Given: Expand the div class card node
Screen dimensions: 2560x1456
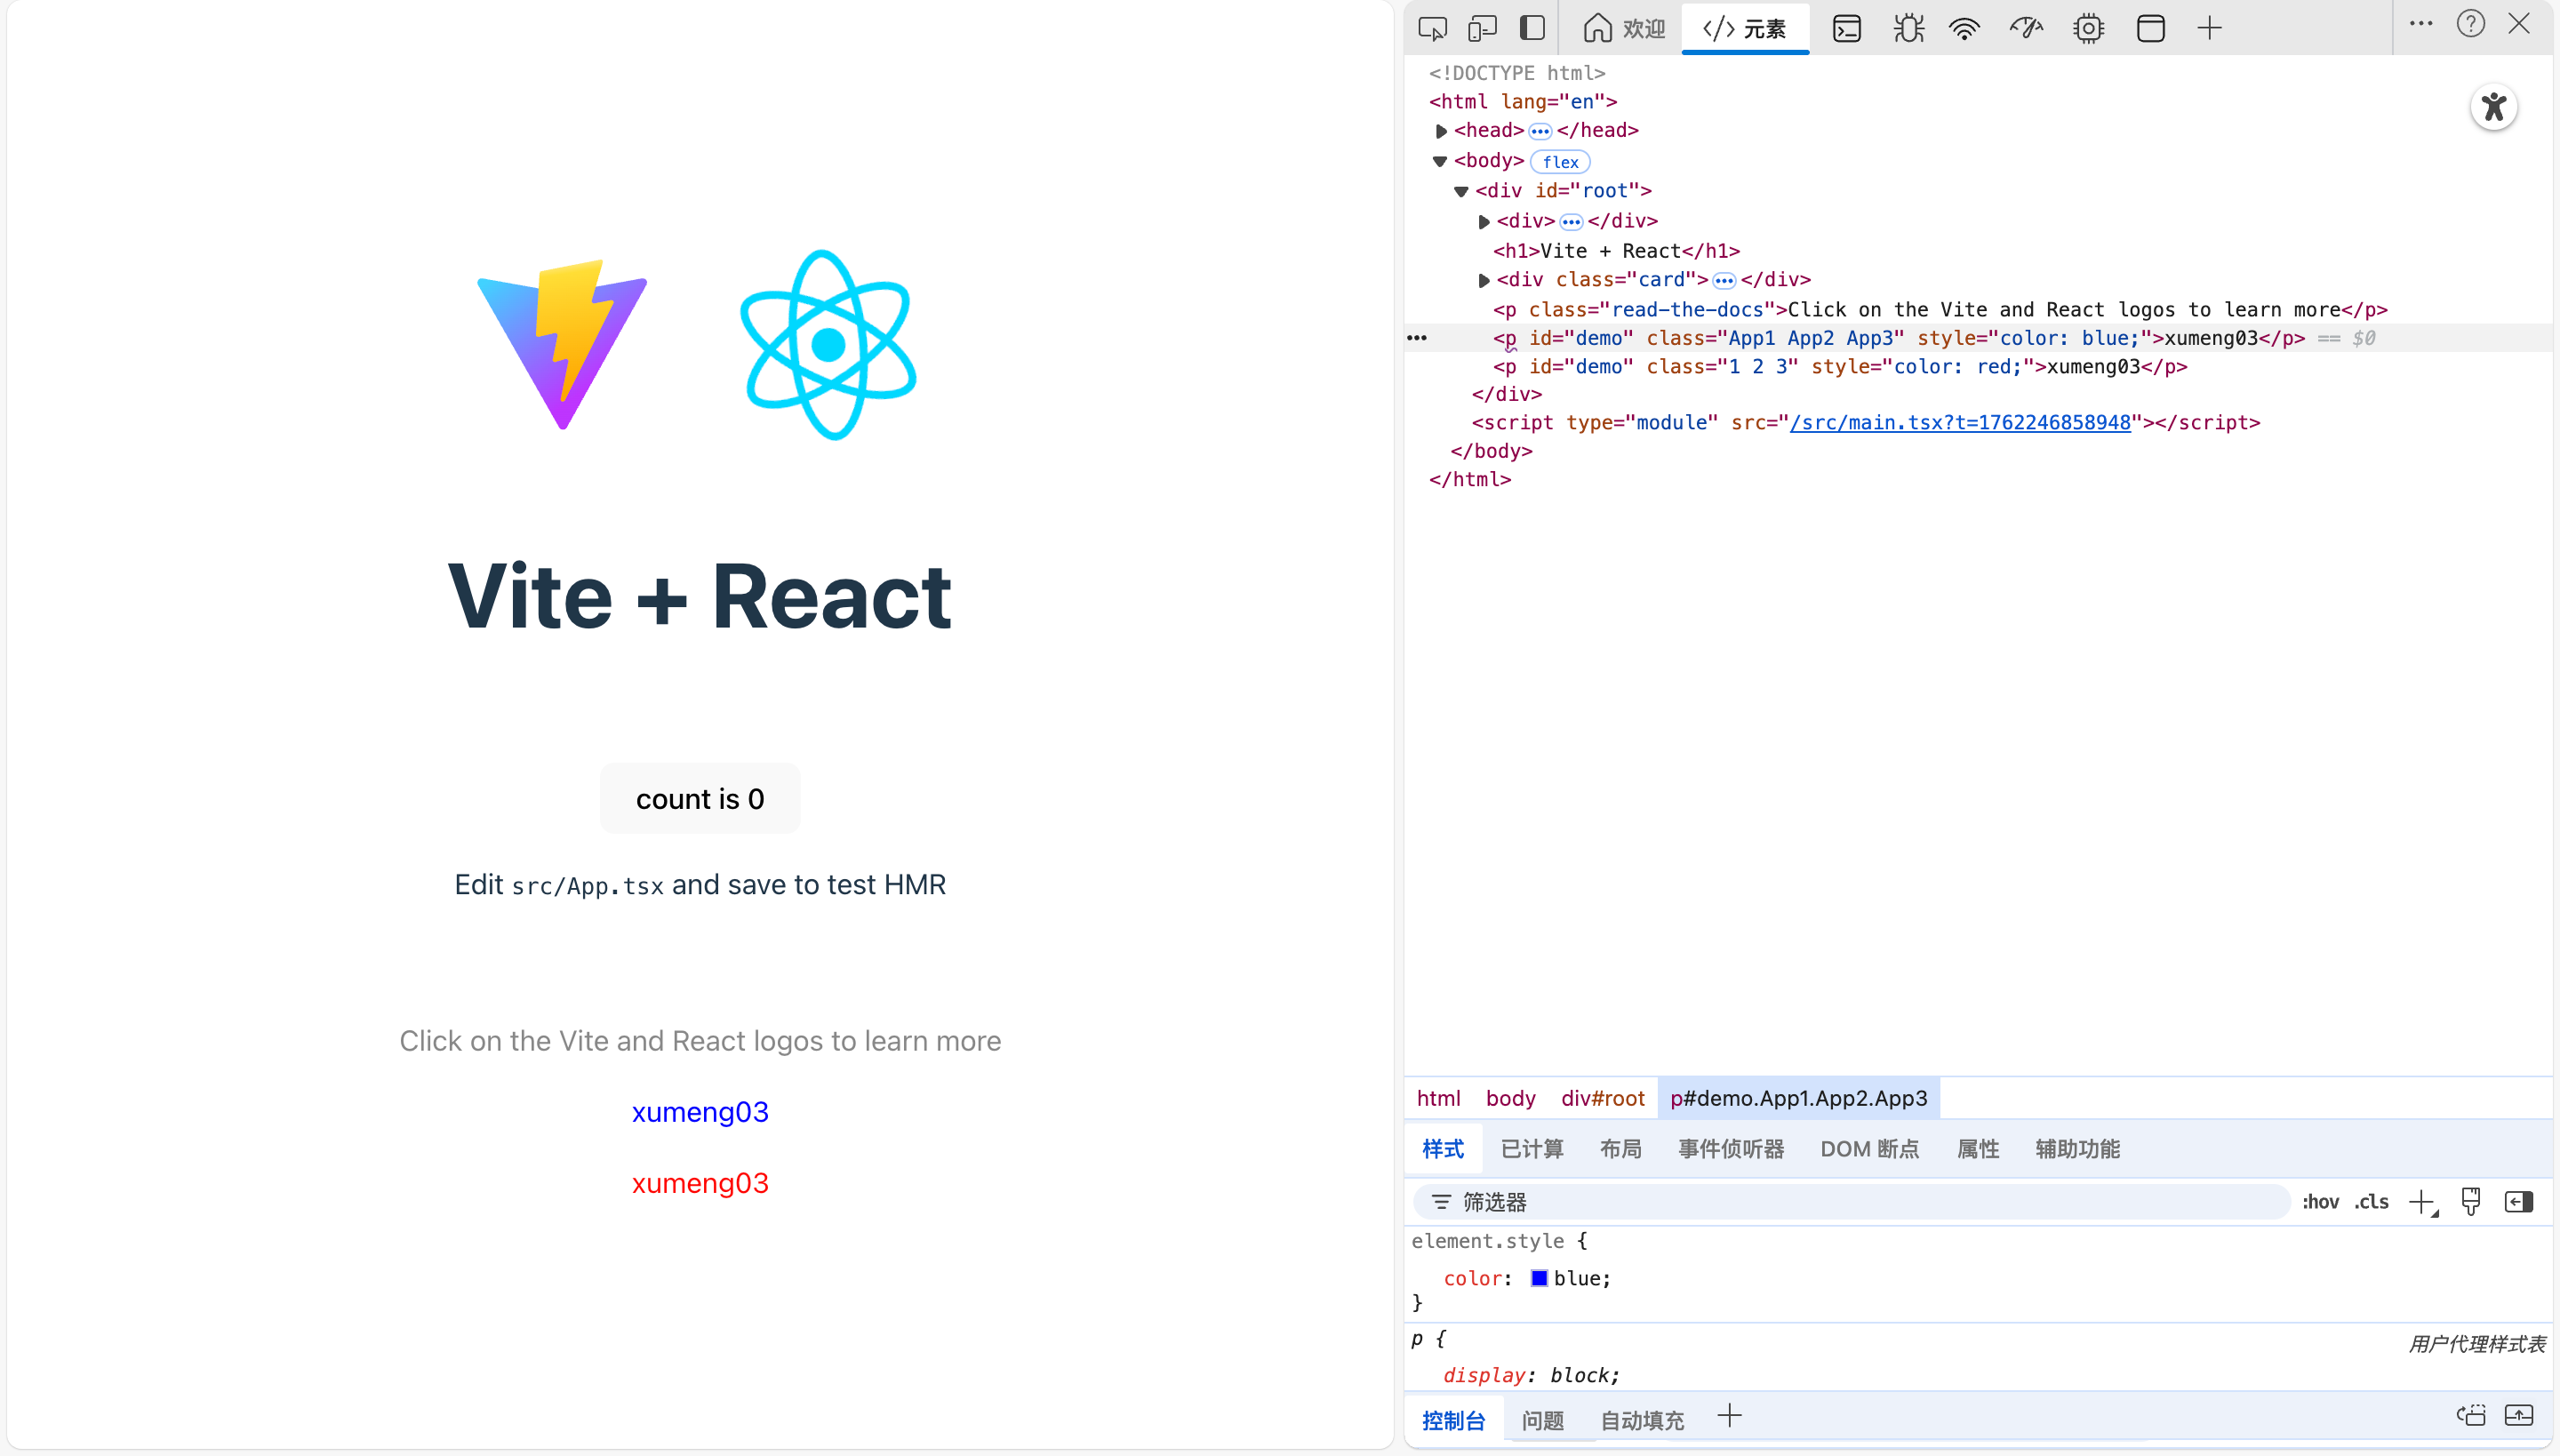Looking at the screenshot, I should tap(1484, 280).
